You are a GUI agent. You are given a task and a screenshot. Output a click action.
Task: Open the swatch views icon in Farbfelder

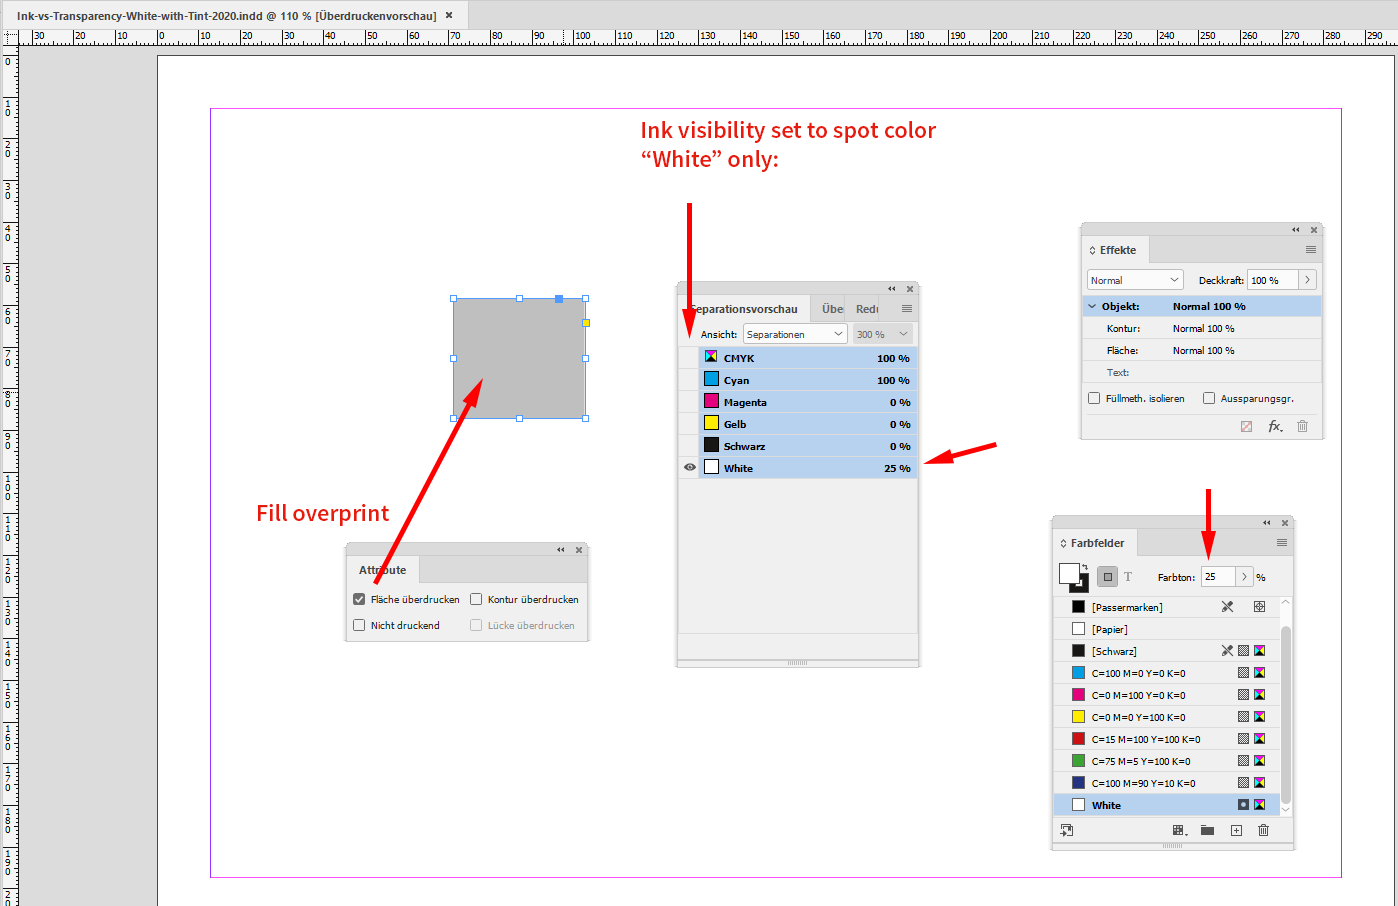point(1180,830)
